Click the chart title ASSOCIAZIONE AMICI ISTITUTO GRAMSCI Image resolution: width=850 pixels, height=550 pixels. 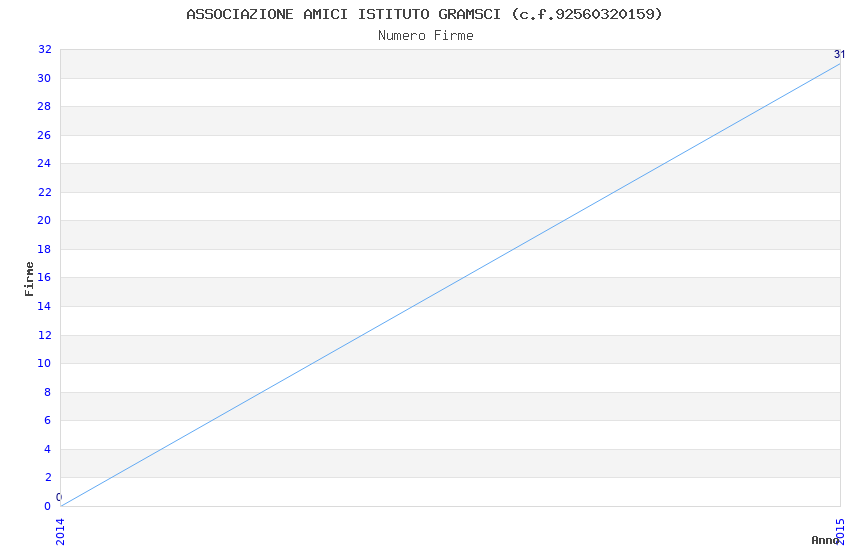(424, 14)
